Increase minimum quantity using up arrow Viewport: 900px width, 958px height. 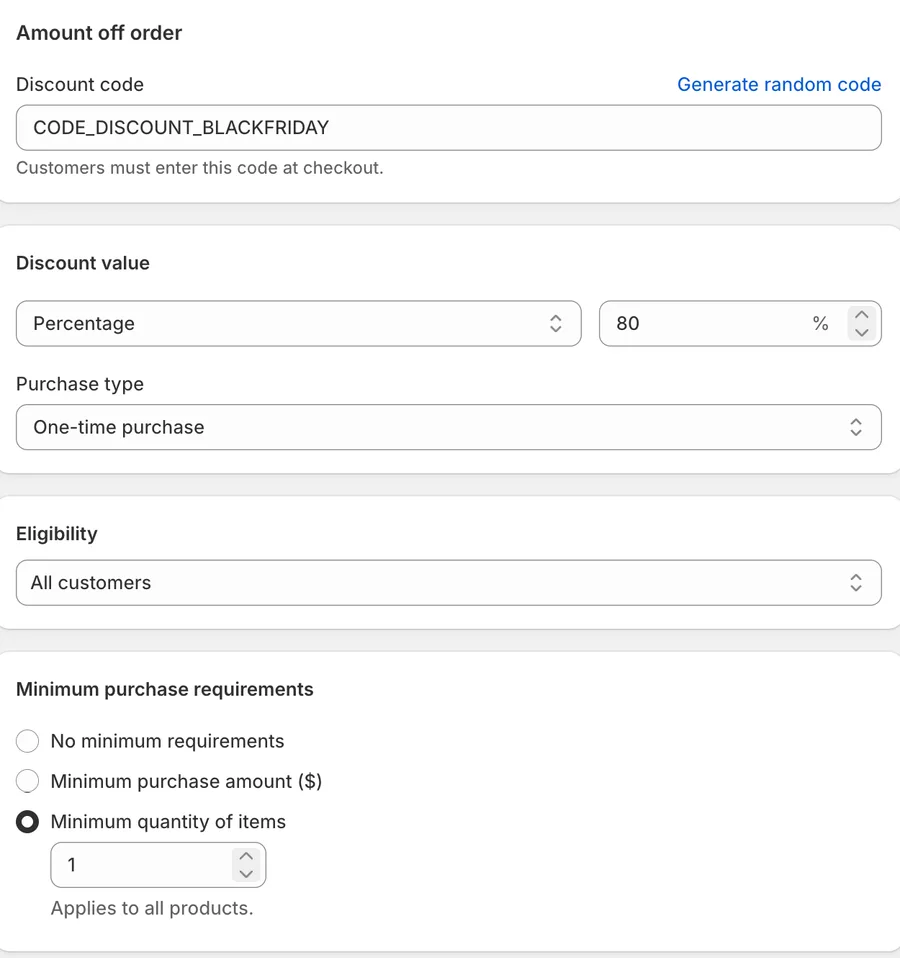[x=246, y=856]
